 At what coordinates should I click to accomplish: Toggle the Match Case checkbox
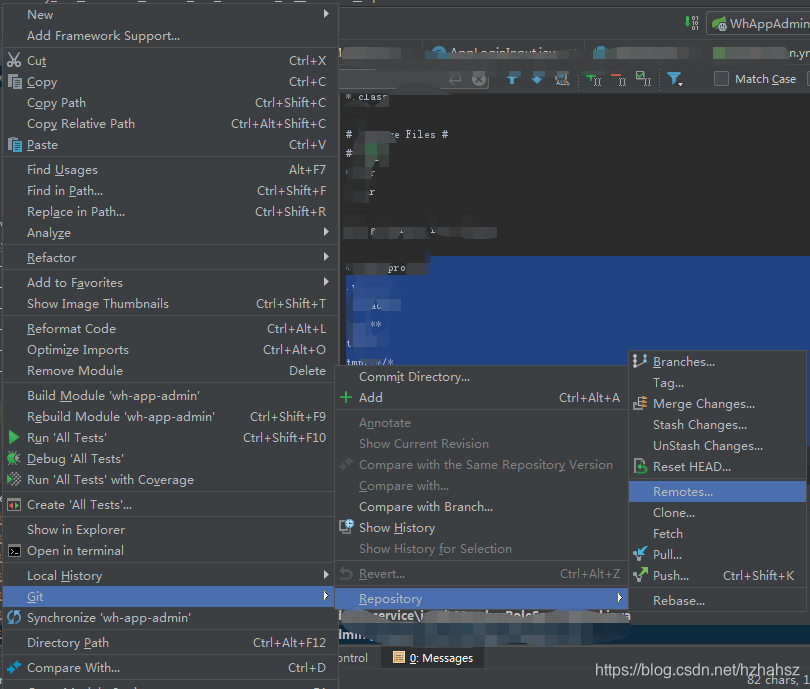click(x=721, y=79)
